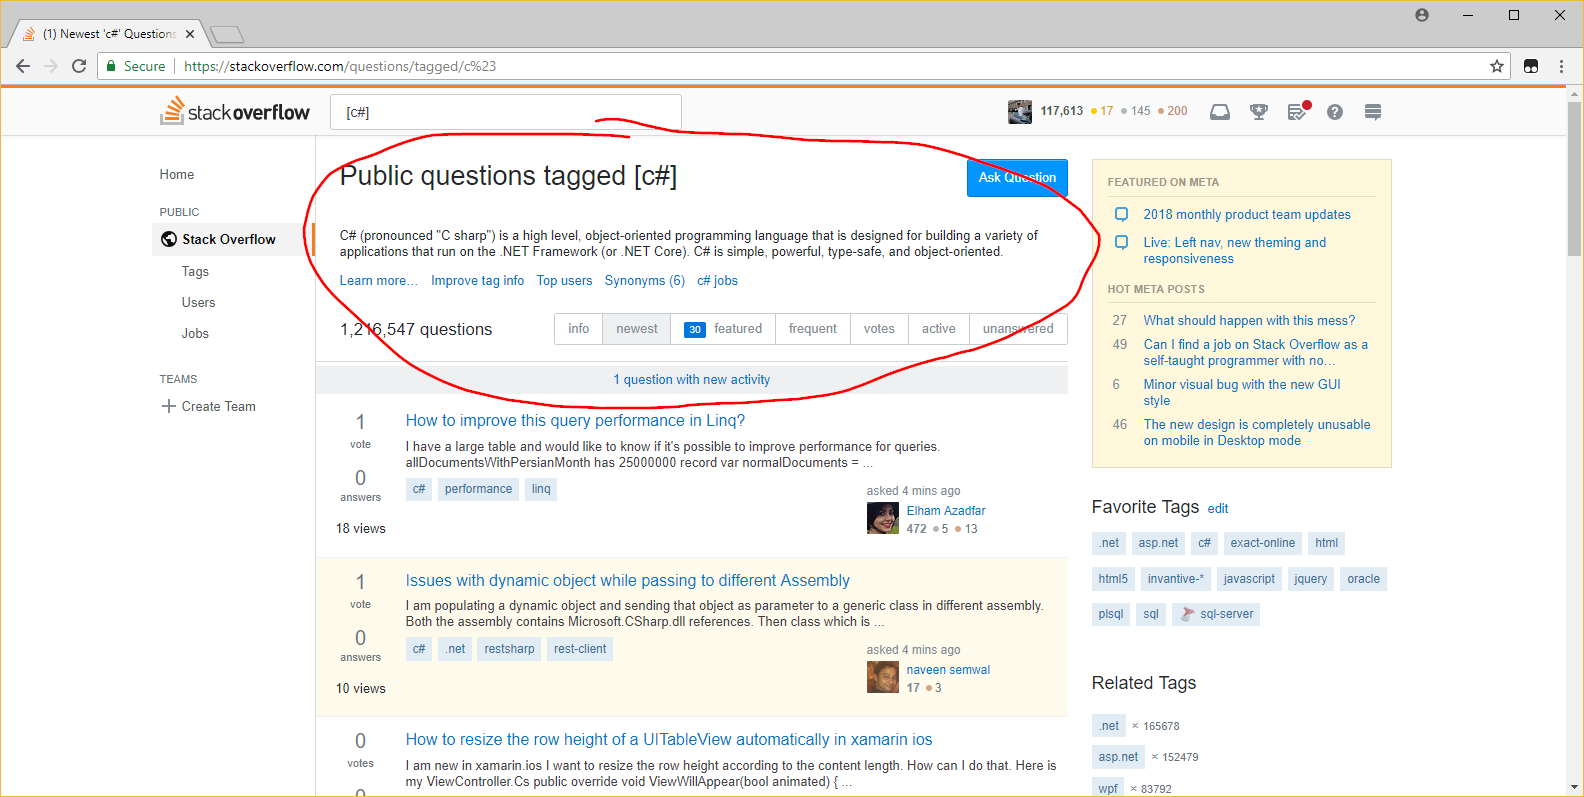Screen dimensions: 1584x797
Task: Click the 2018 monthly product team updates link
Action: (1247, 215)
